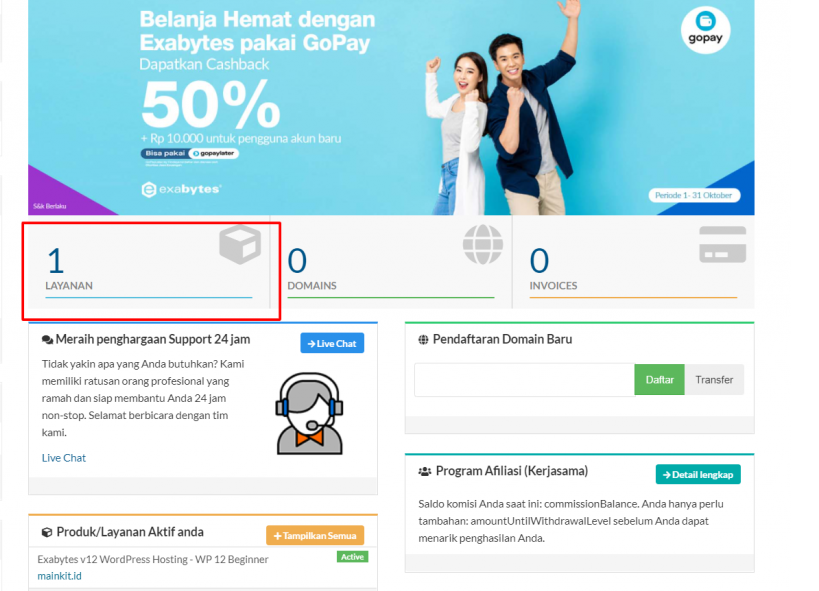The image size is (819, 591).
Task: Follow the Live Chat text link
Action: (x=64, y=458)
